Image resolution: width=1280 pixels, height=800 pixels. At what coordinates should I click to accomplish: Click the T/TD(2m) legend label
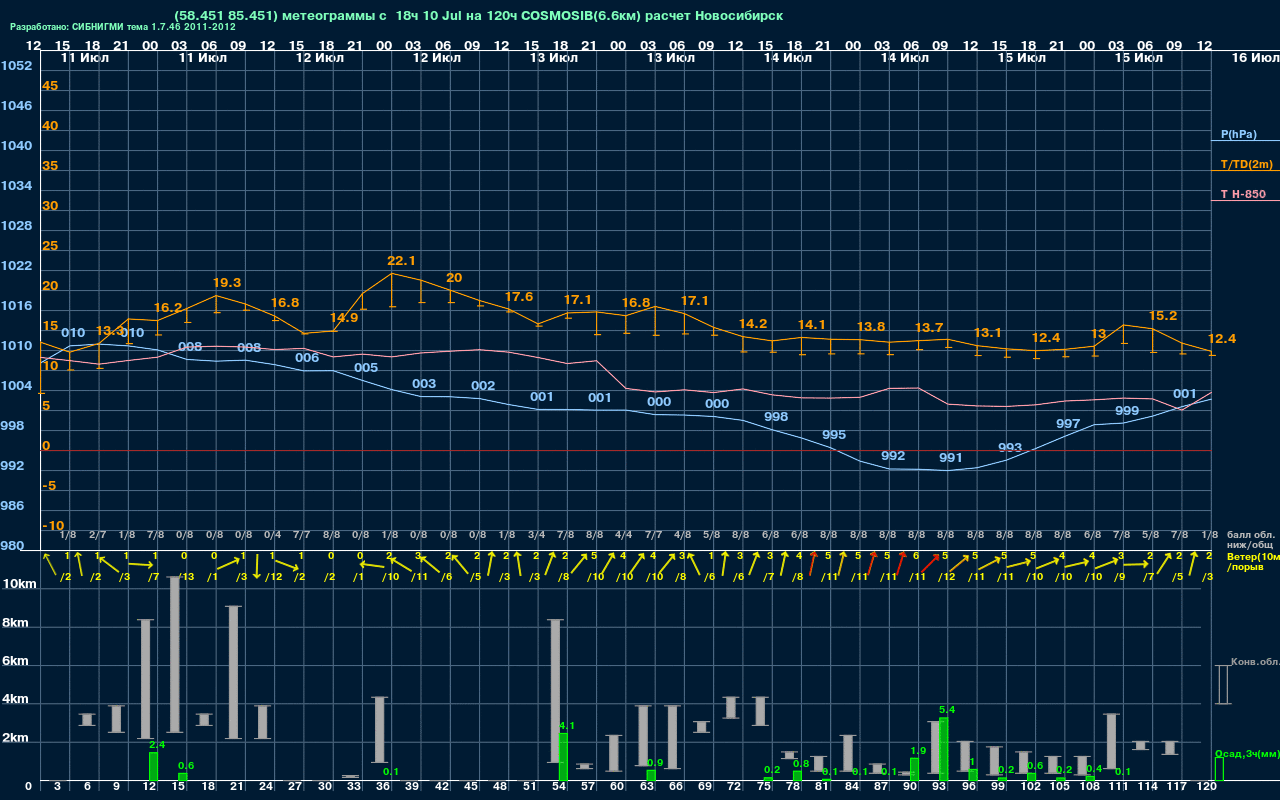pyautogui.click(x=1247, y=164)
